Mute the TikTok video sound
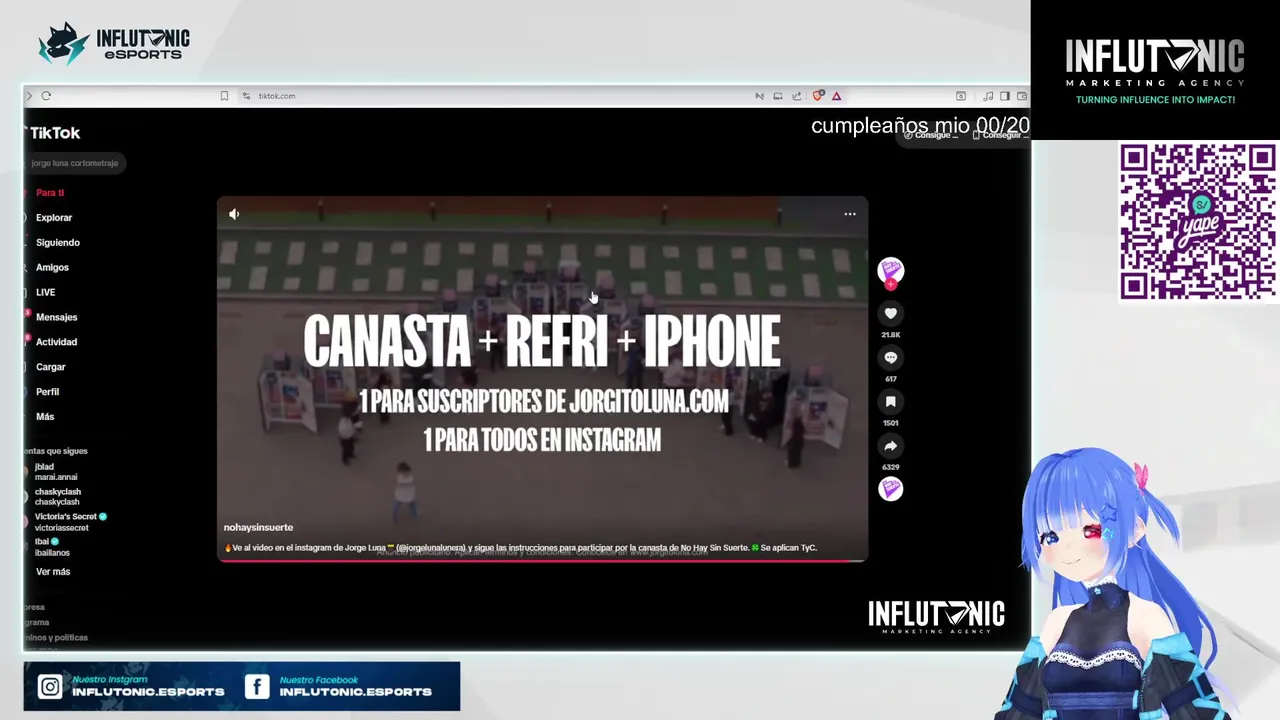Viewport: 1280px width, 720px height. click(234, 214)
